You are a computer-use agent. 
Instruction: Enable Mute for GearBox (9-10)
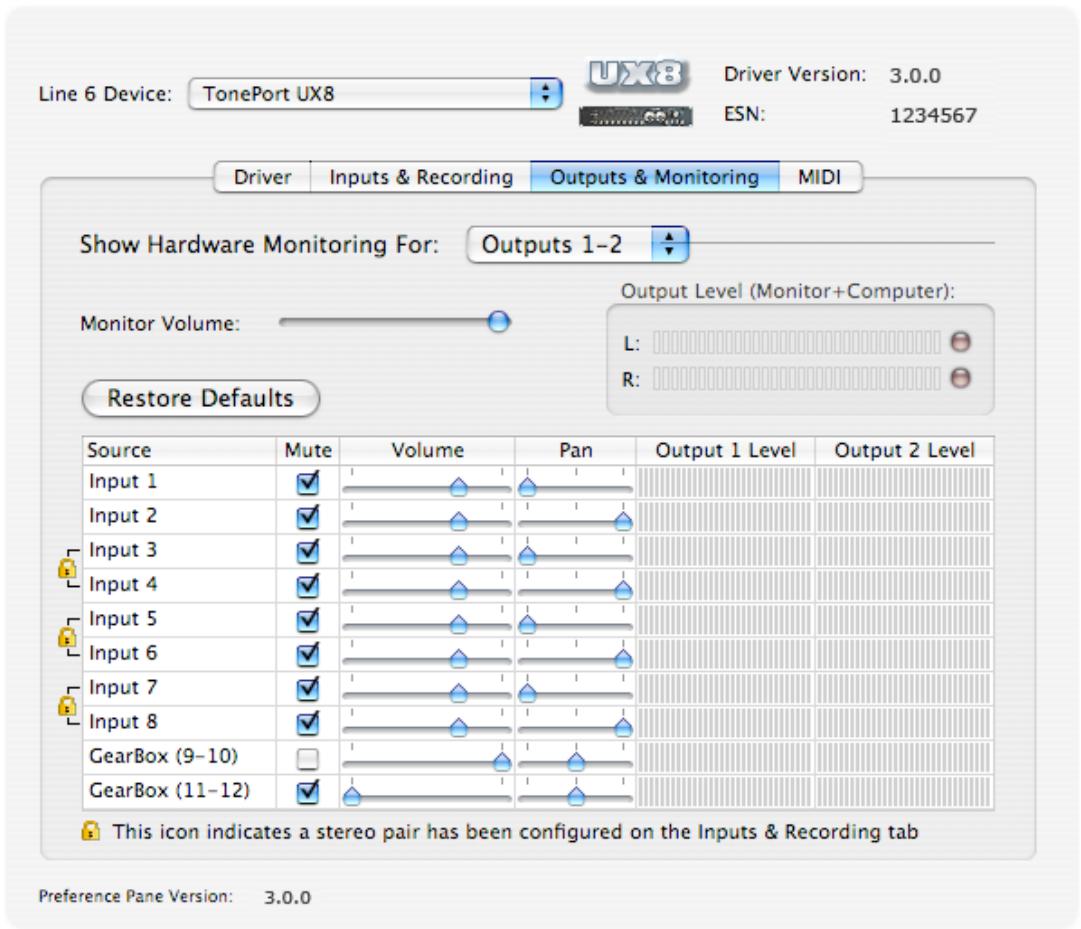tap(307, 759)
